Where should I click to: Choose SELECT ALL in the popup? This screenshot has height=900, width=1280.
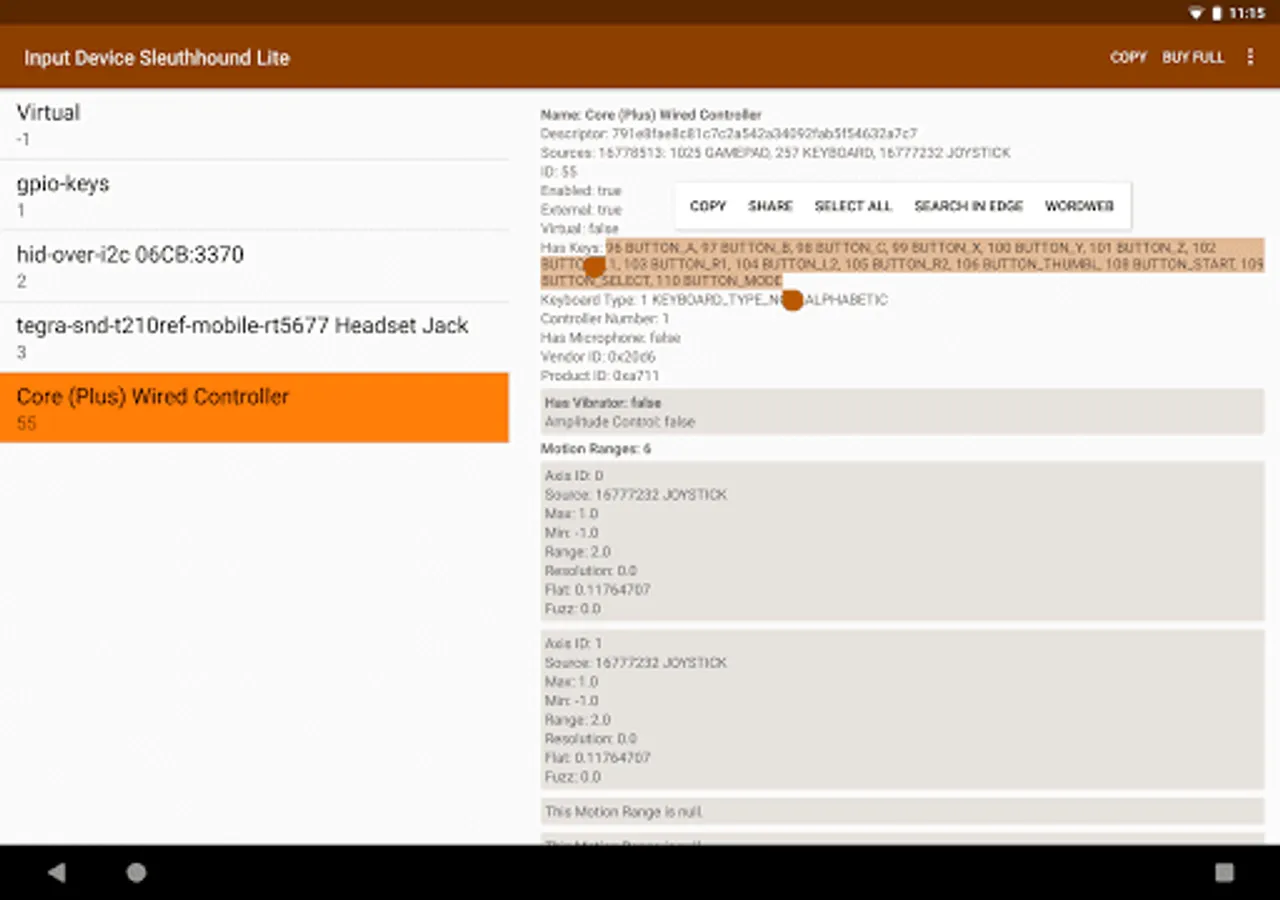point(853,206)
